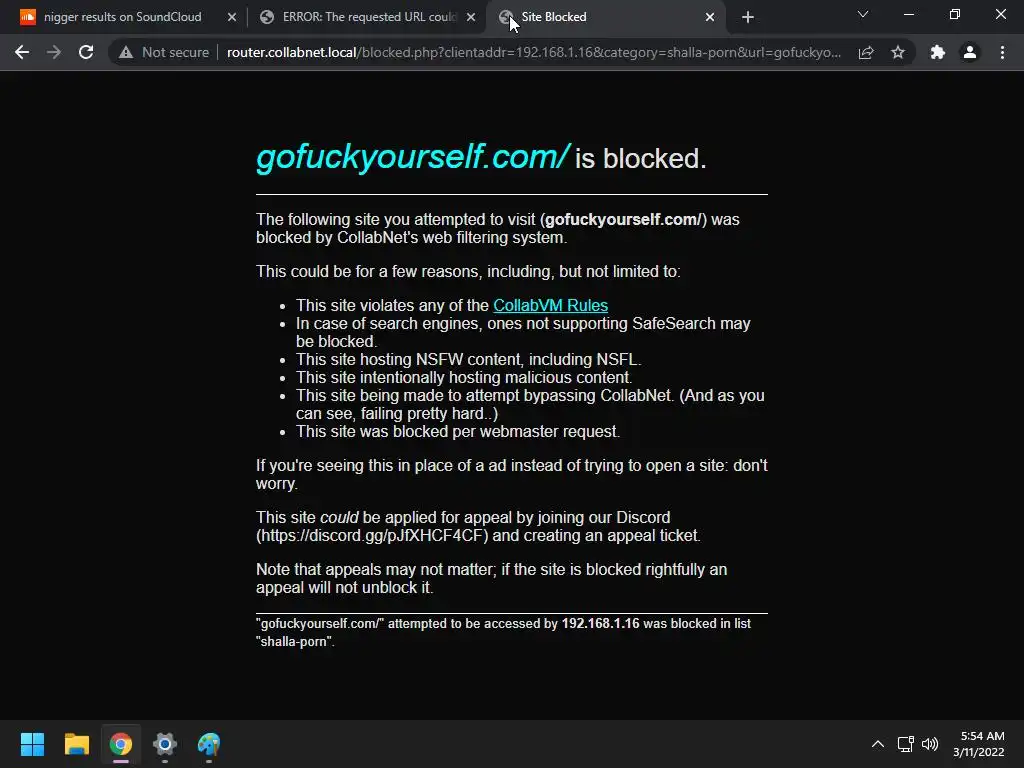Open the volume speaker tray icon
1024x768 pixels.
930,744
